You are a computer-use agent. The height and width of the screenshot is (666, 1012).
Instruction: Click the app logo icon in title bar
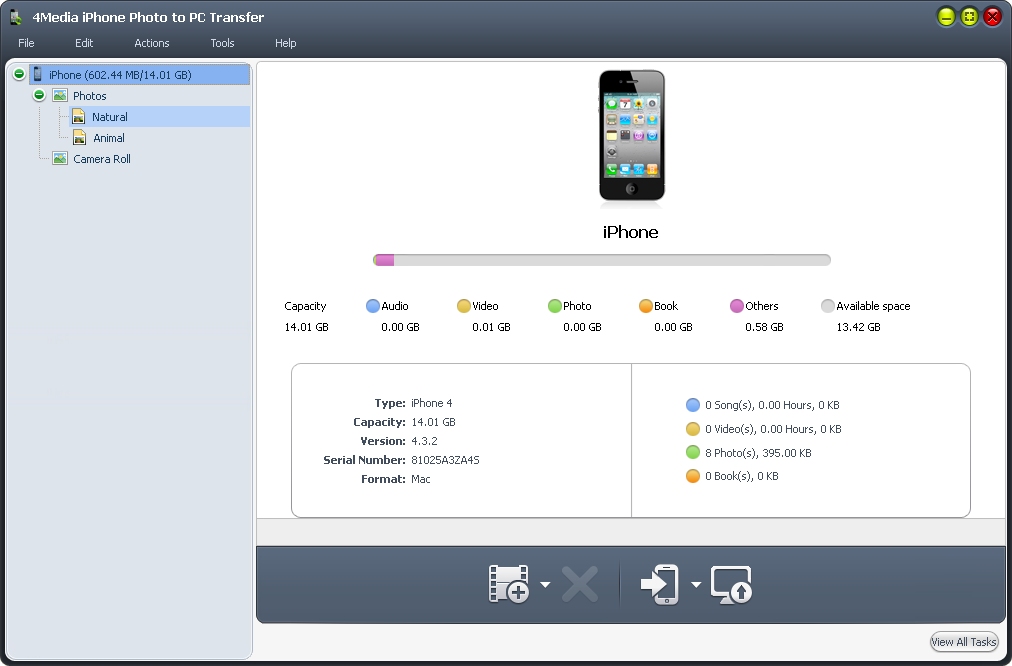point(17,17)
